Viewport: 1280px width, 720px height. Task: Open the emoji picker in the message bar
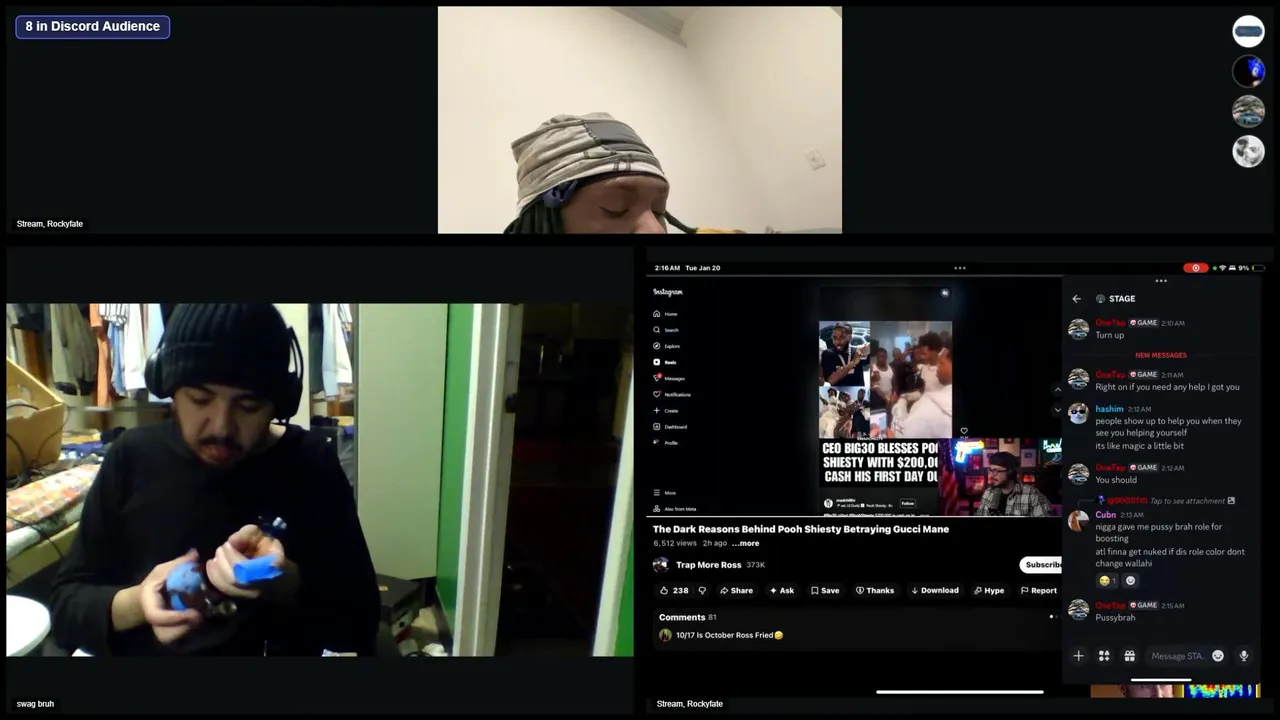[x=1218, y=656]
